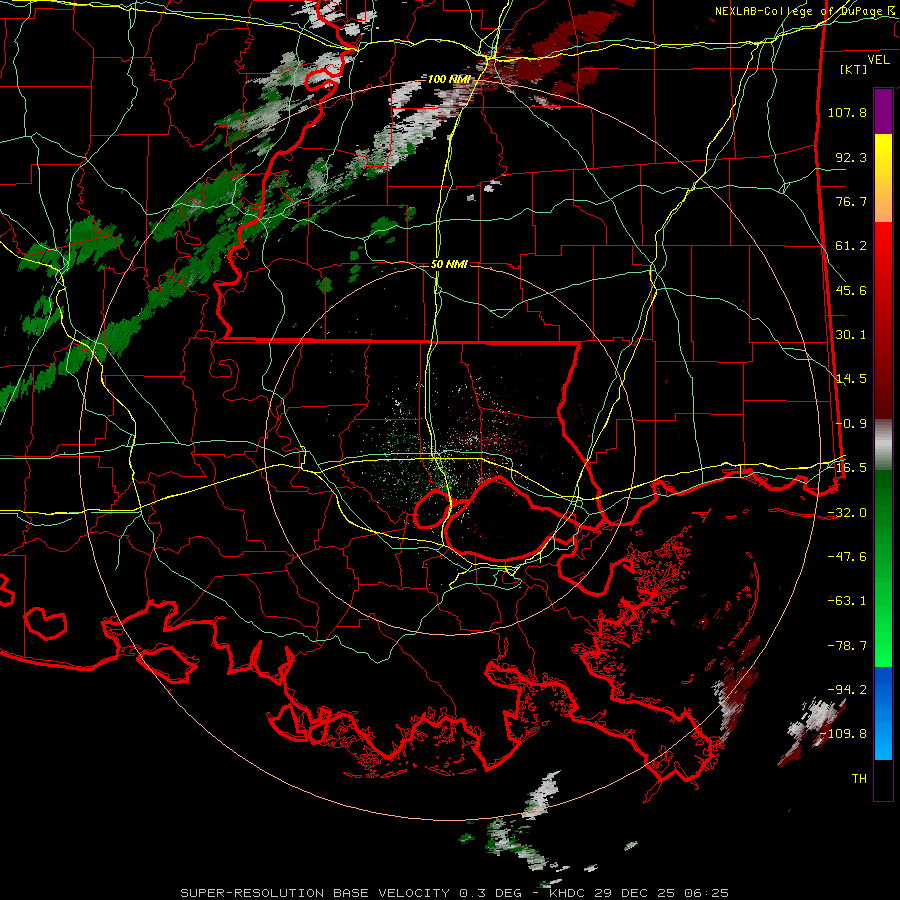Screen dimensions: 900x900
Task: Click the TH legend label
Action: (859, 779)
